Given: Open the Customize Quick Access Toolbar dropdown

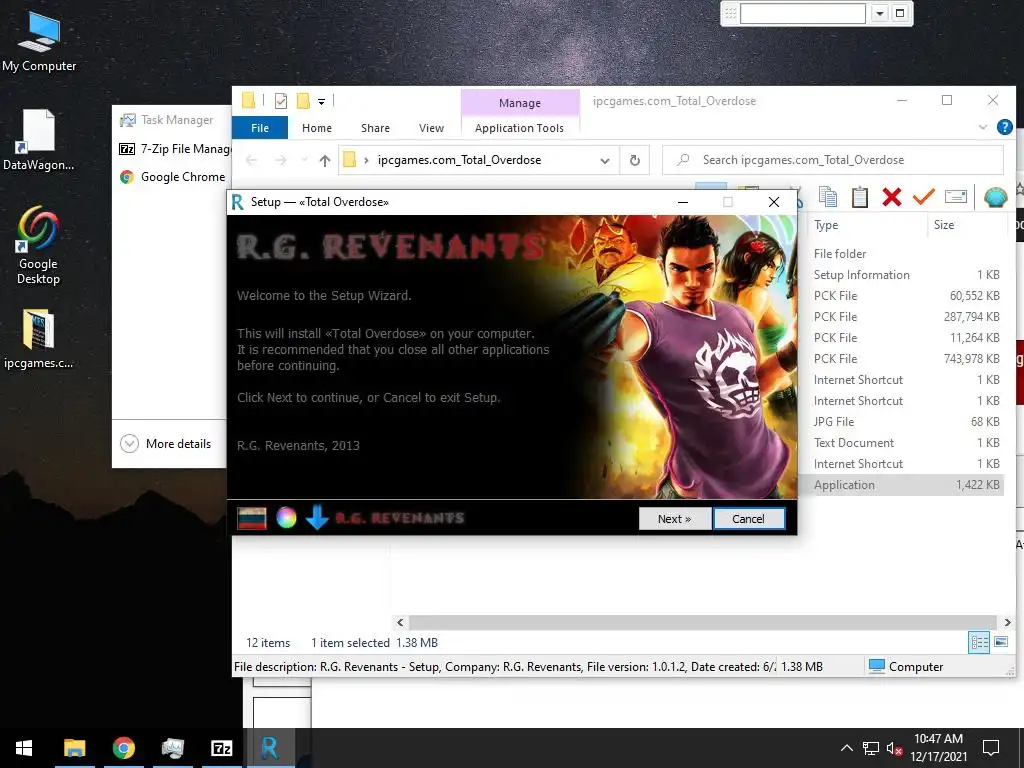Looking at the screenshot, I should tap(321, 101).
